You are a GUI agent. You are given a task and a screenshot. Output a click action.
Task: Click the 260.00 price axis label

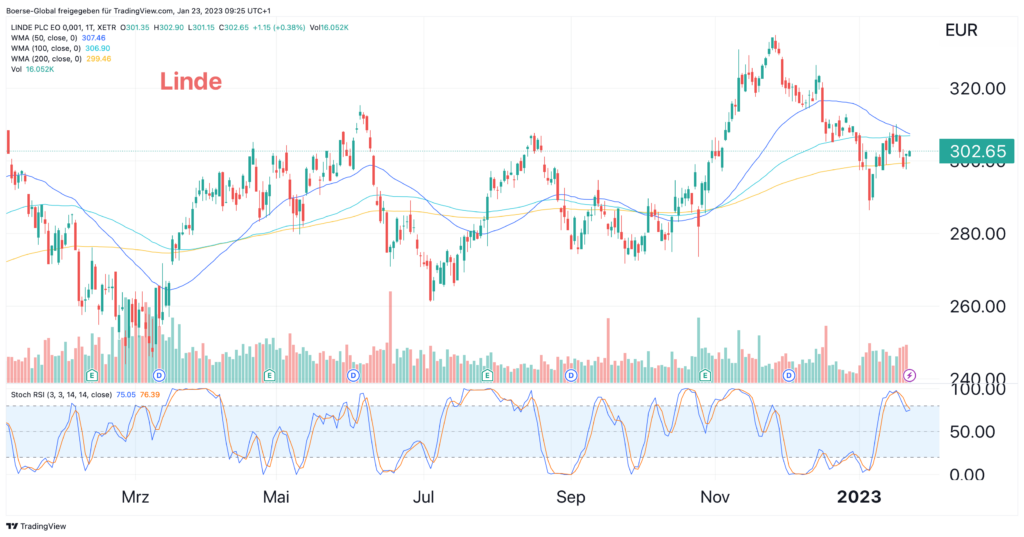click(x=977, y=306)
